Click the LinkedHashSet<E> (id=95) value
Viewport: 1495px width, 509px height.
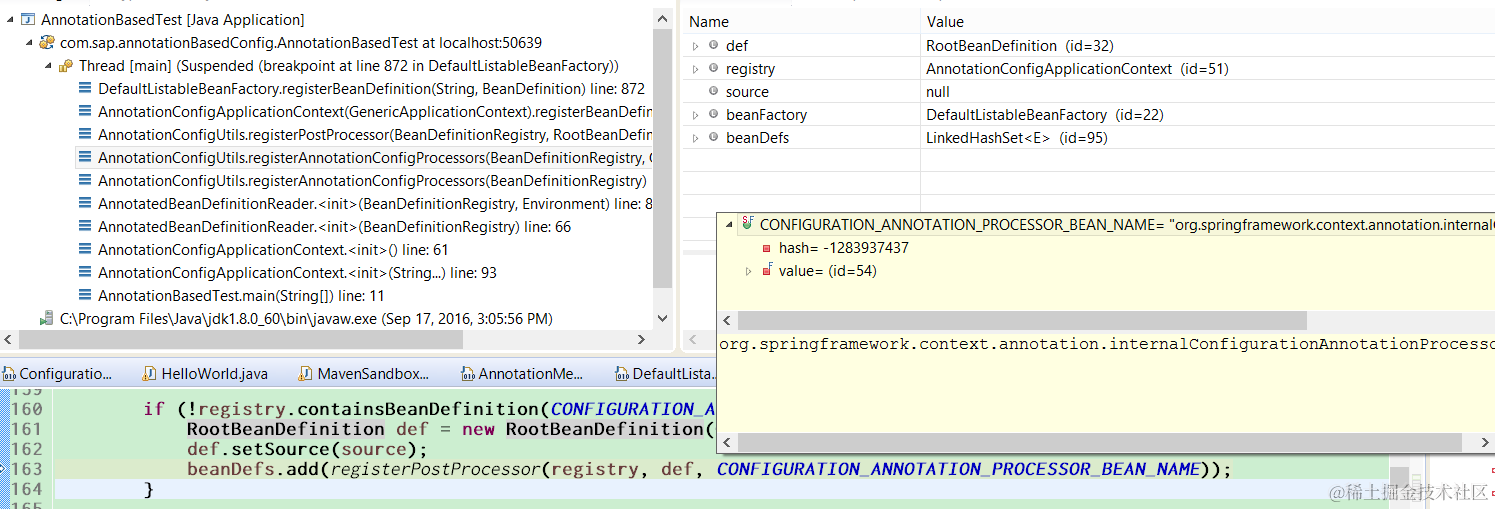pos(1016,138)
